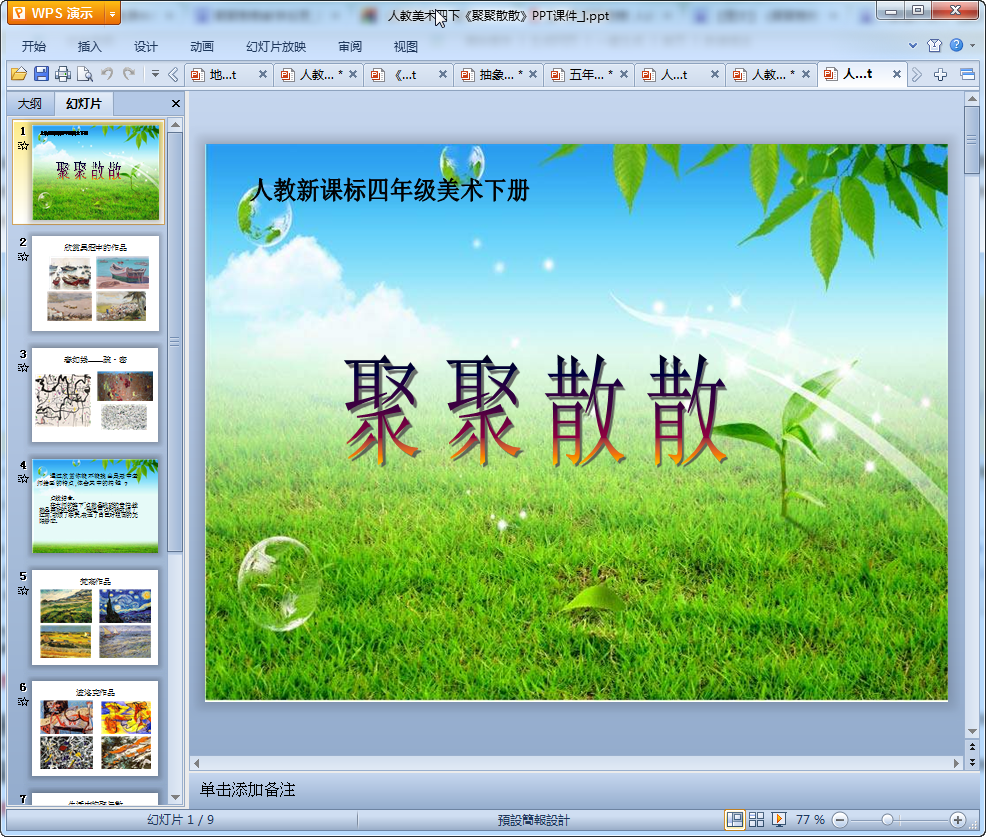Click the animation star beside slide 6

pos(23,701)
